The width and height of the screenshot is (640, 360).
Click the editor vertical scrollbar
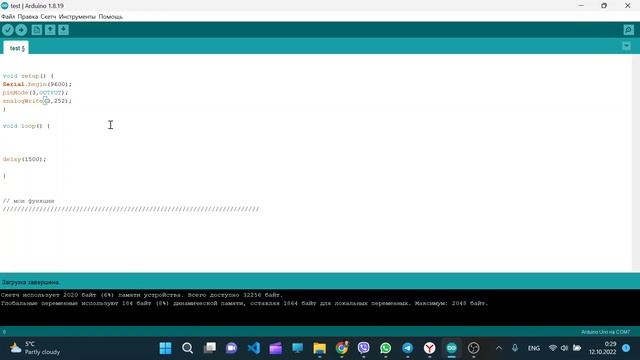636,162
